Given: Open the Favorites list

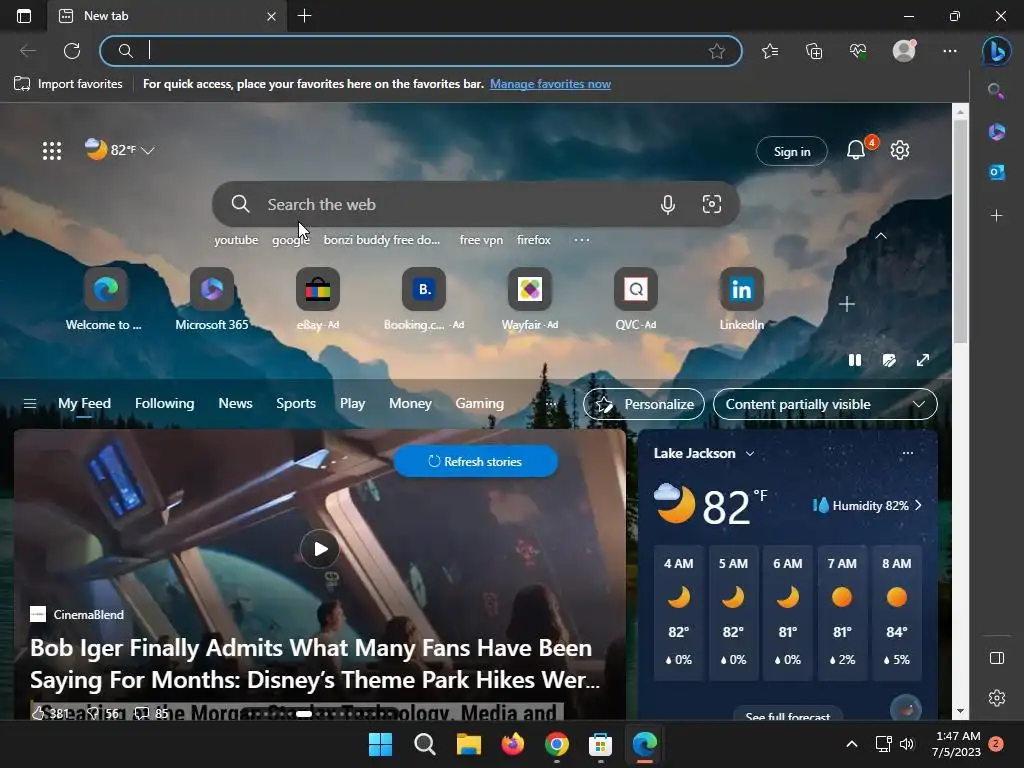Looking at the screenshot, I should coord(770,51).
